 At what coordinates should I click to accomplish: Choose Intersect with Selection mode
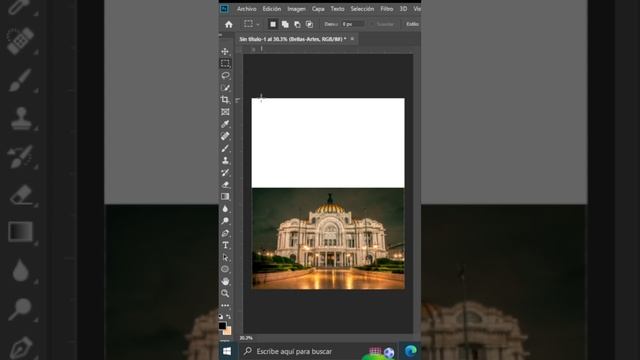pyautogui.click(x=309, y=24)
